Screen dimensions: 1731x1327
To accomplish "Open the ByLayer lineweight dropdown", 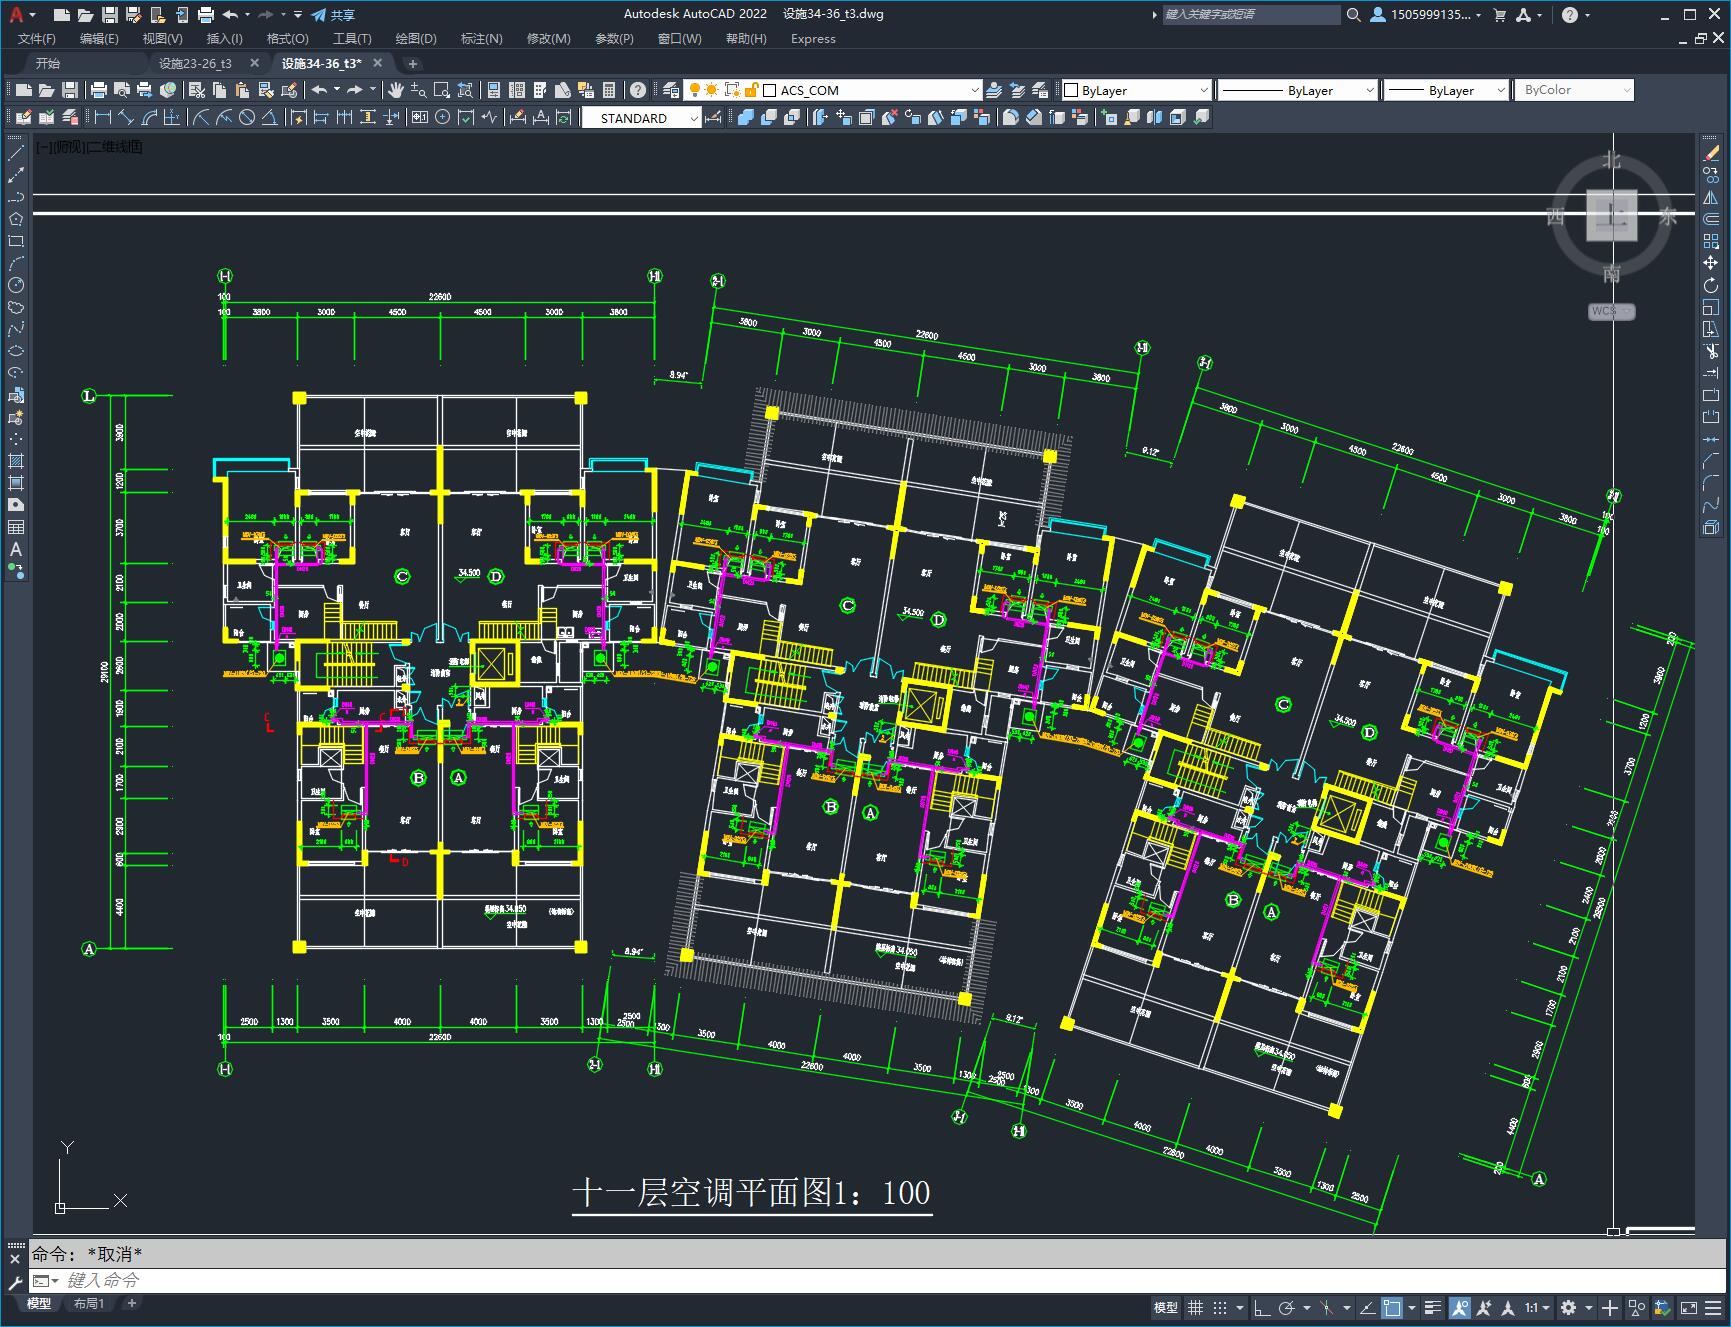I will (1500, 90).
